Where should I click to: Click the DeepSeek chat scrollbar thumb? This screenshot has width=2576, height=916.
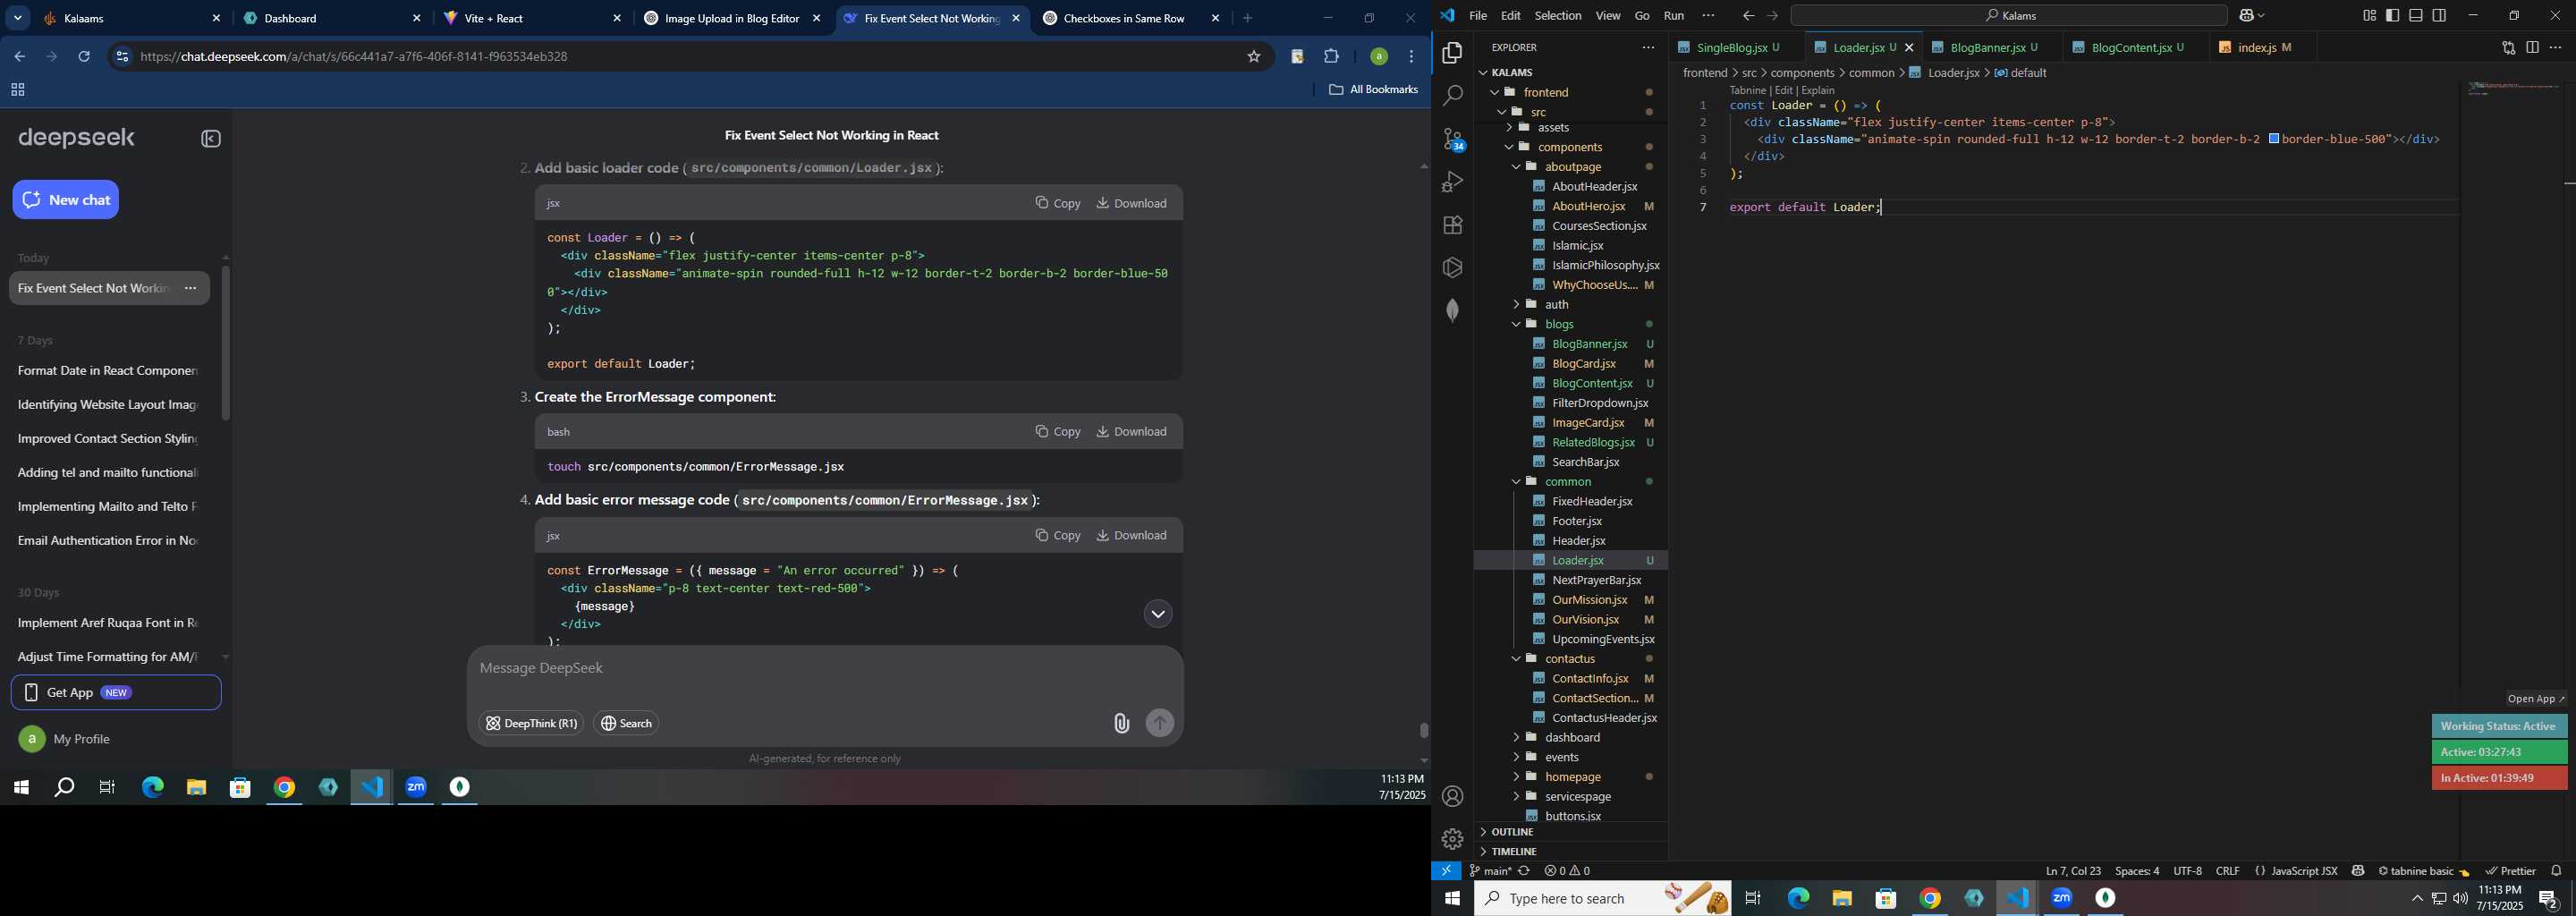point(1423,730)
